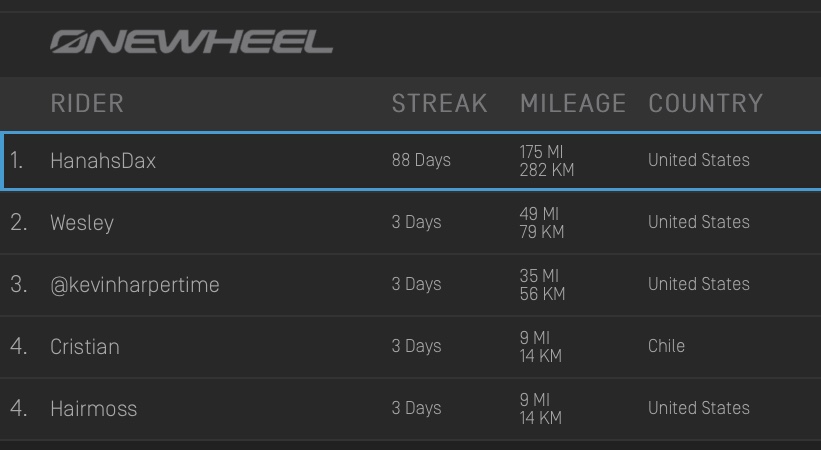
Task: Sort by the RIDER column header
Action: 87,103
